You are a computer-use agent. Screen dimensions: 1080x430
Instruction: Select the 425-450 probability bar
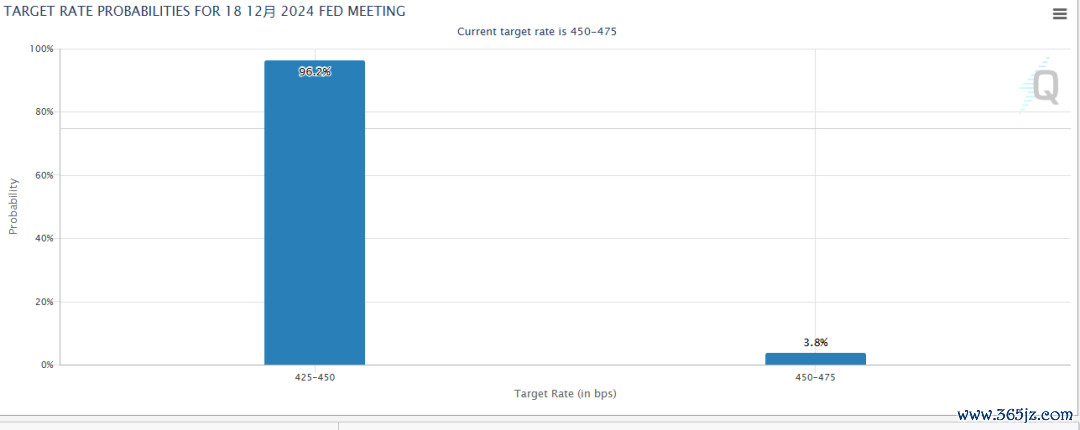315,212
